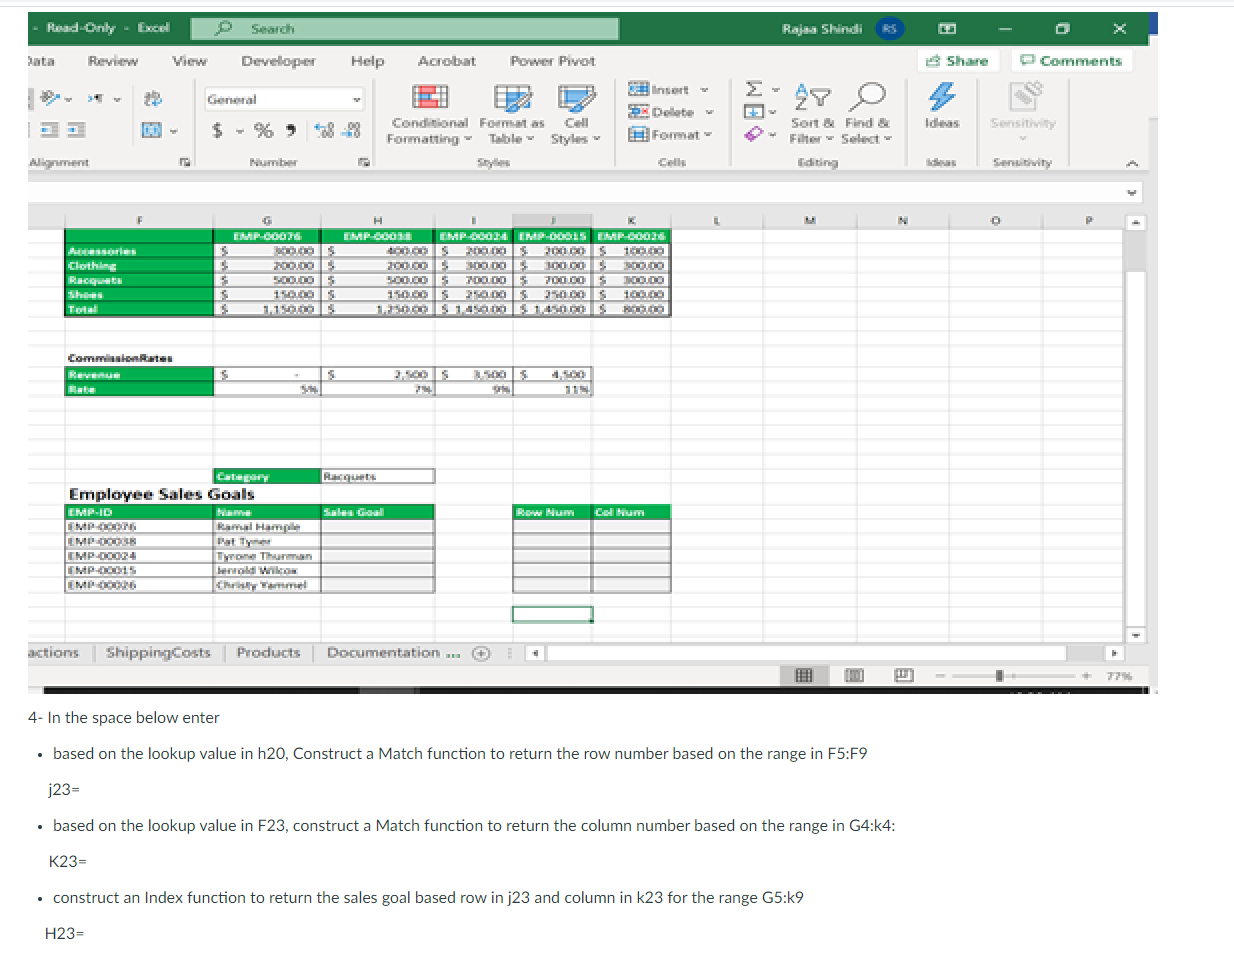Viewport: 1234px width, 963px height.
Task: Click the Fill down icon
Action: click(x=754, y=111)
